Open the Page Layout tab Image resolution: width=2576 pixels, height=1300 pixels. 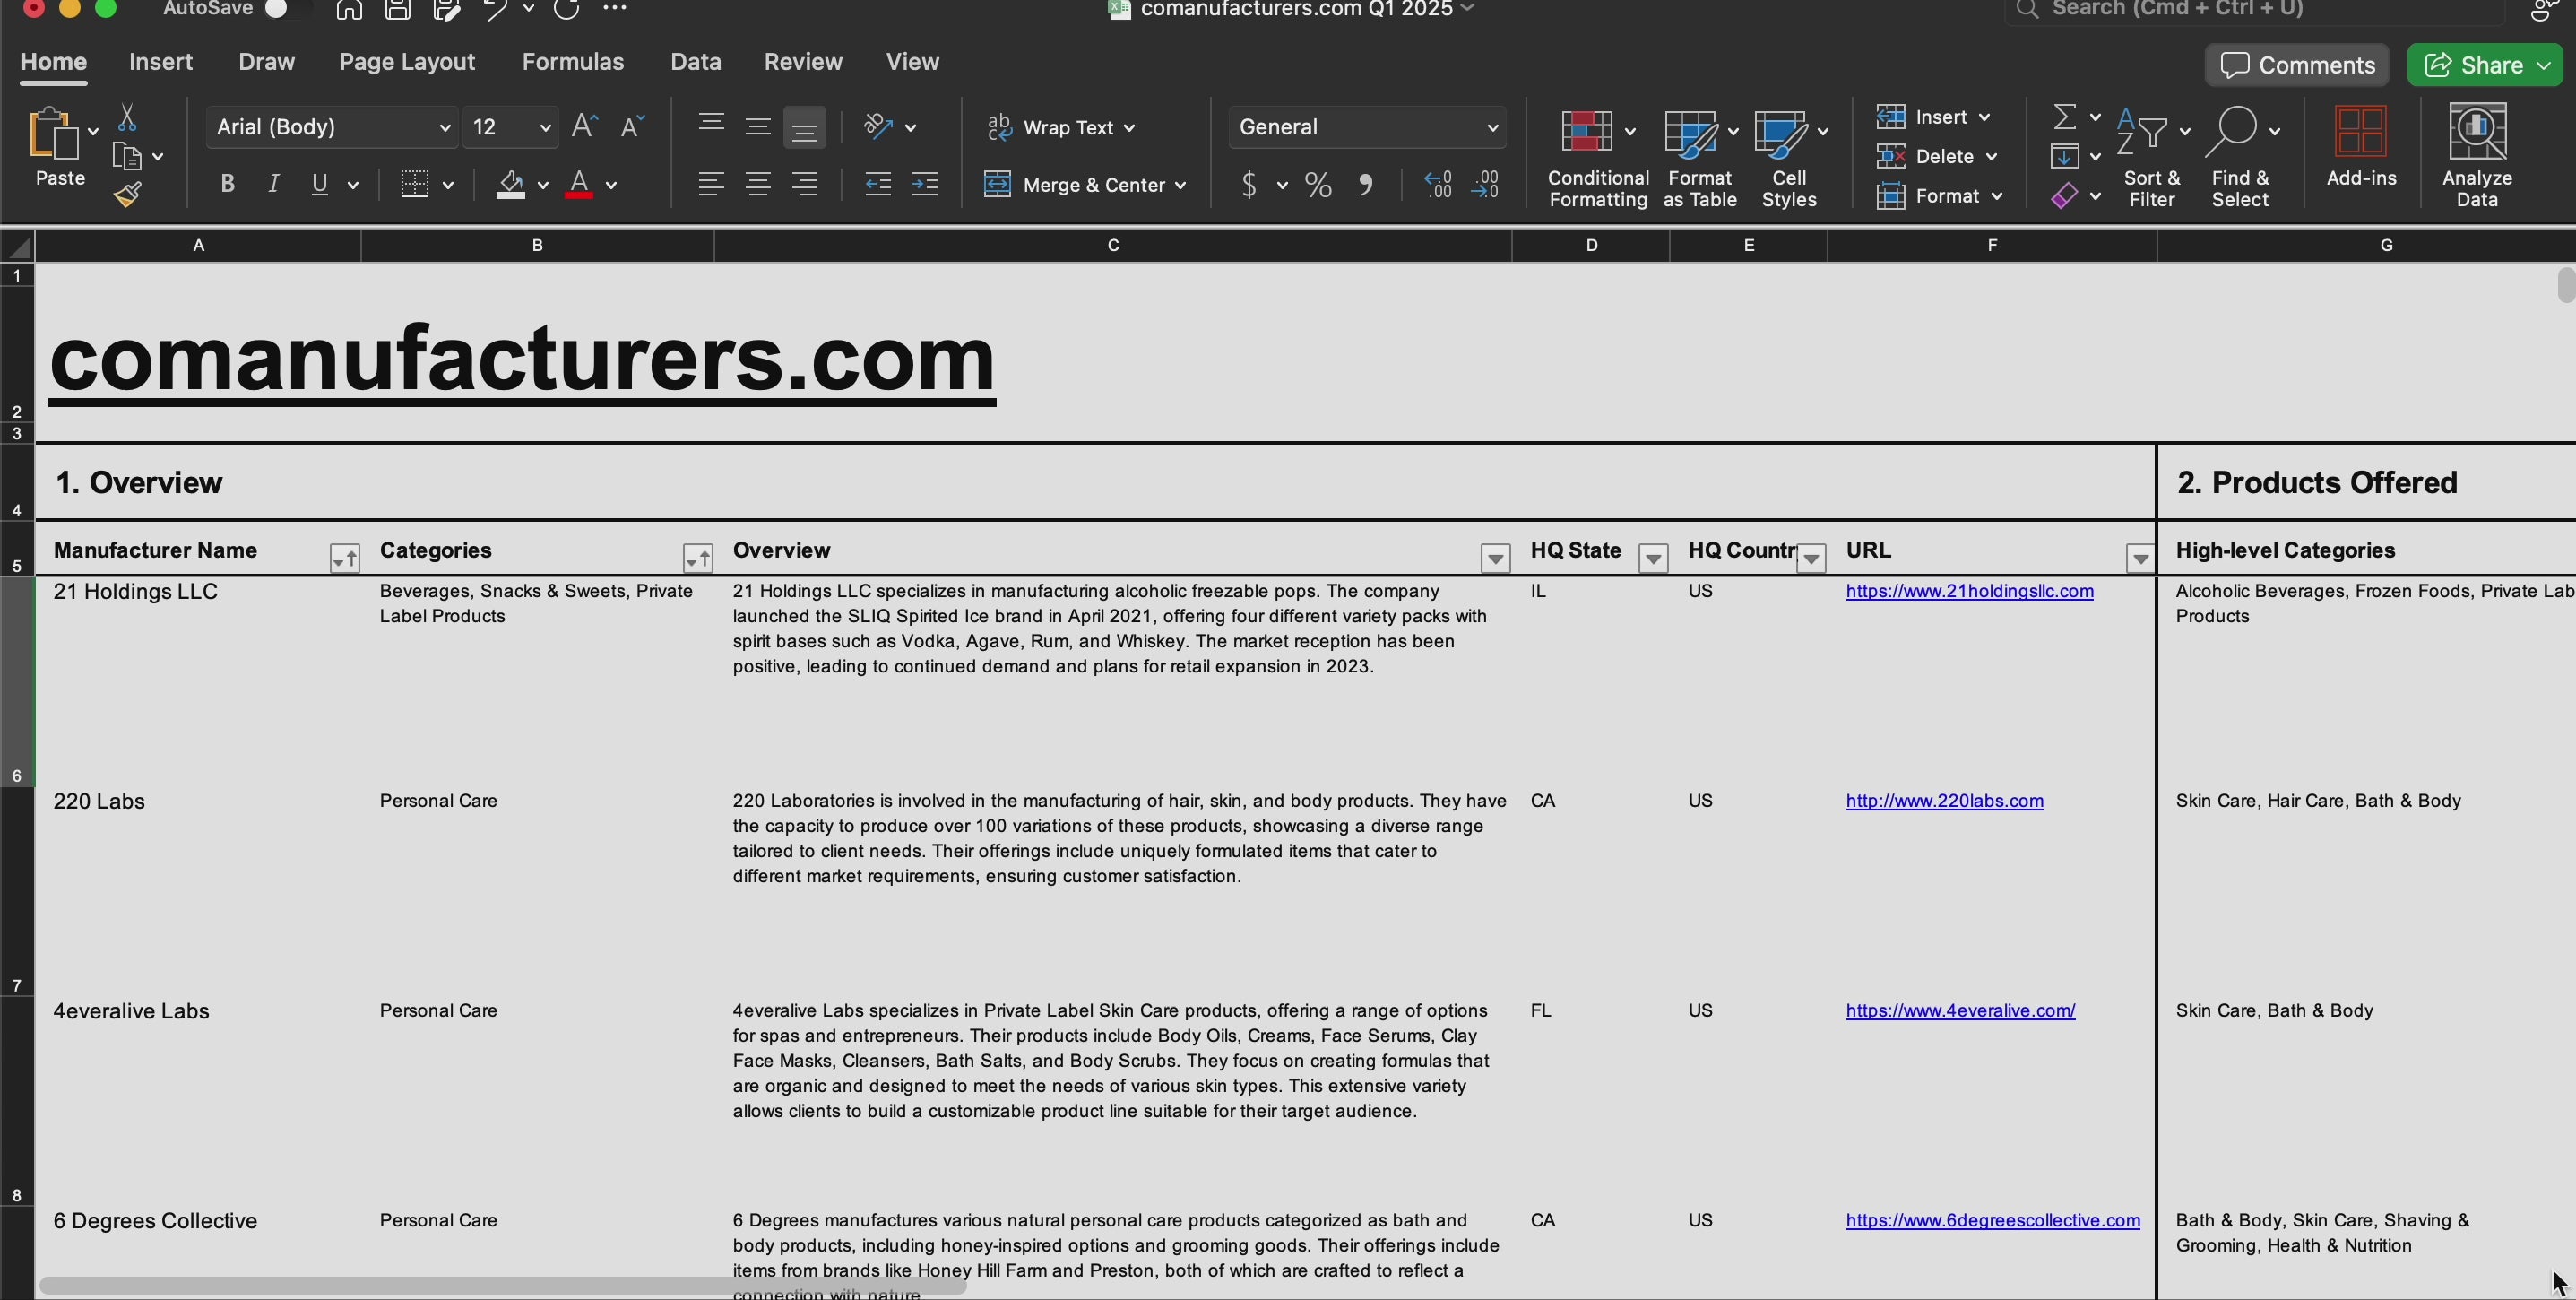coord(407,62)
